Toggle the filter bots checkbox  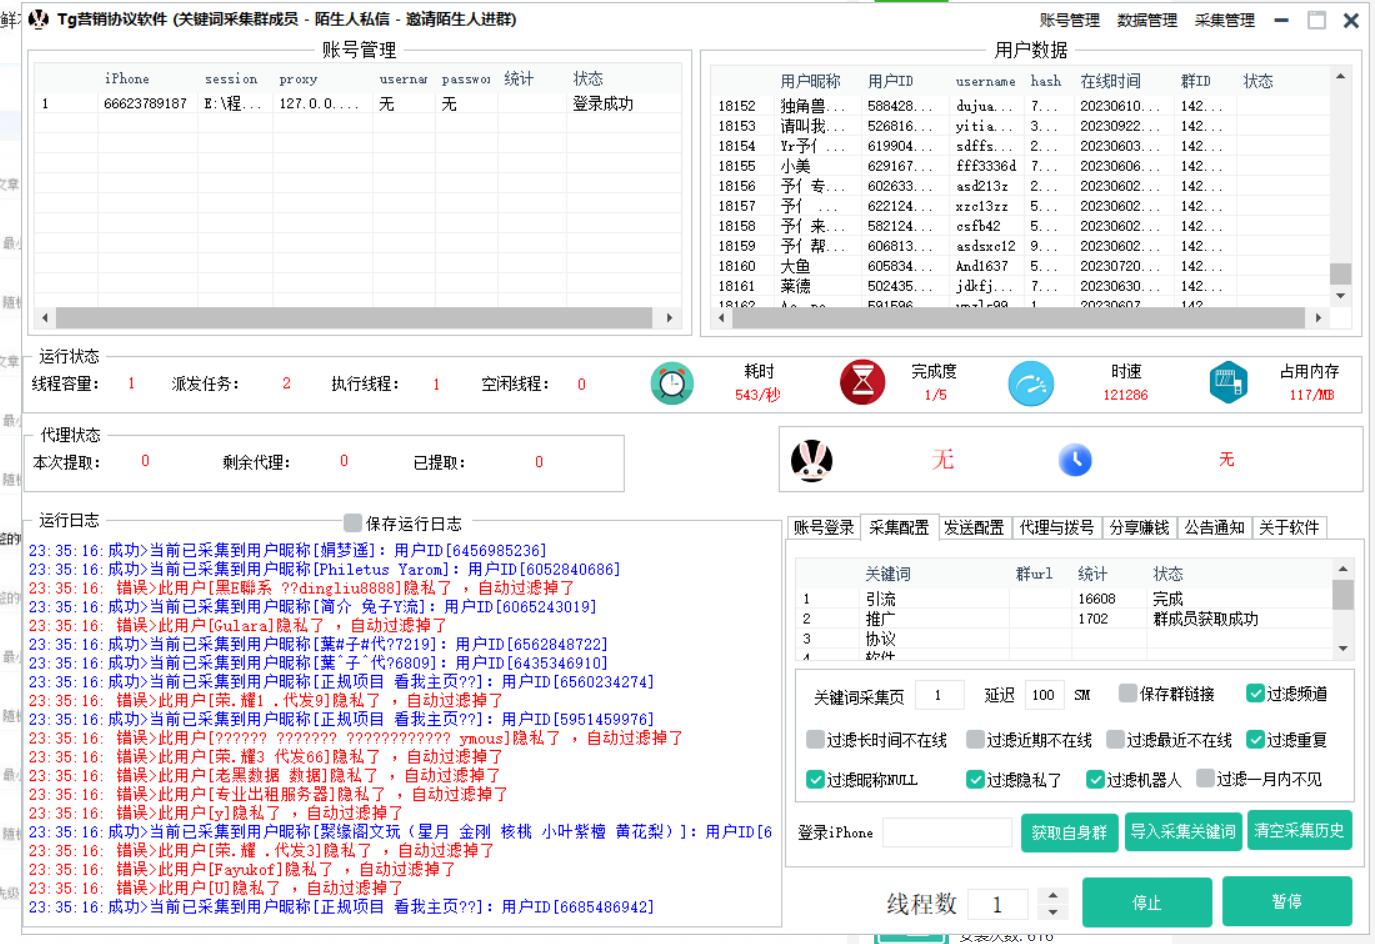[1095, 779]
